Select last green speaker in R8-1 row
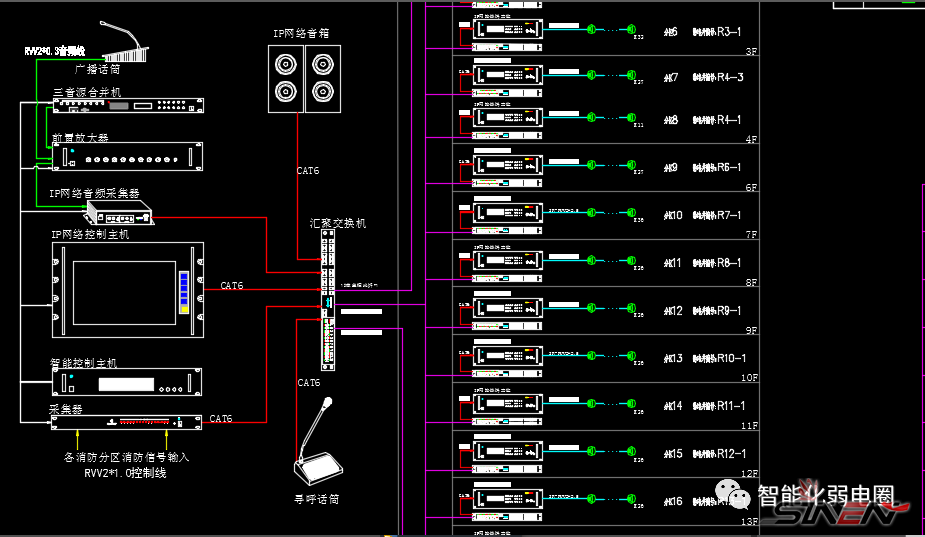The width and height of the screenshot is (925, 537). click(631, 260)
